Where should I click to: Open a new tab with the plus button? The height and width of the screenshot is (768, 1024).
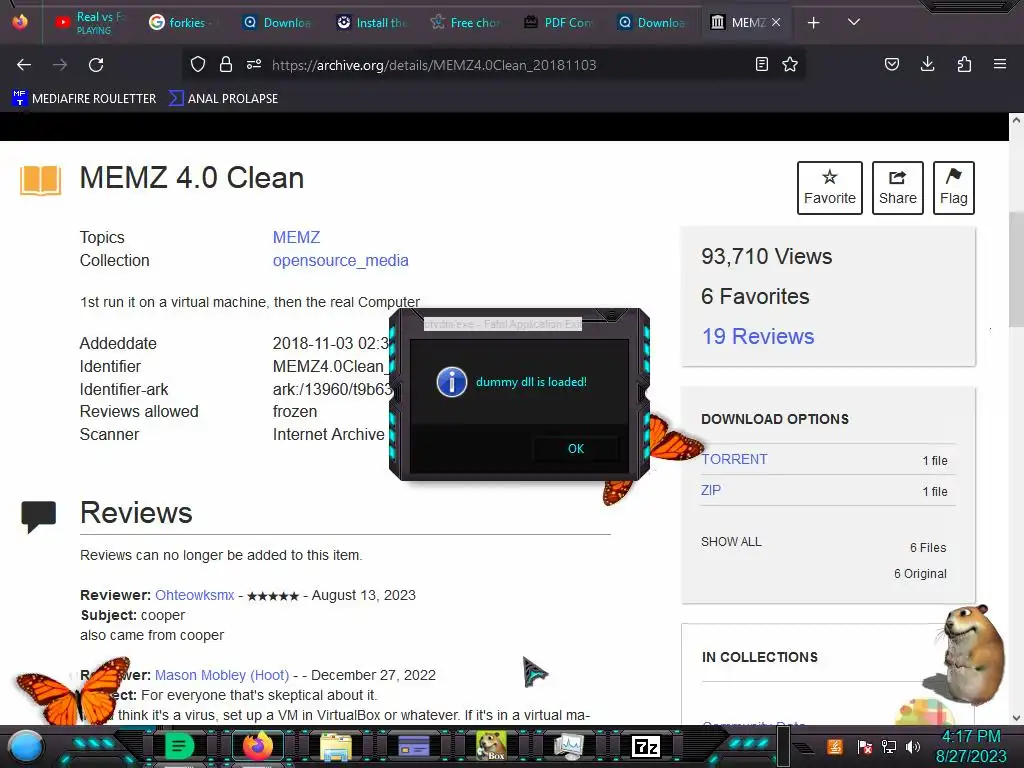click(814, 23)
